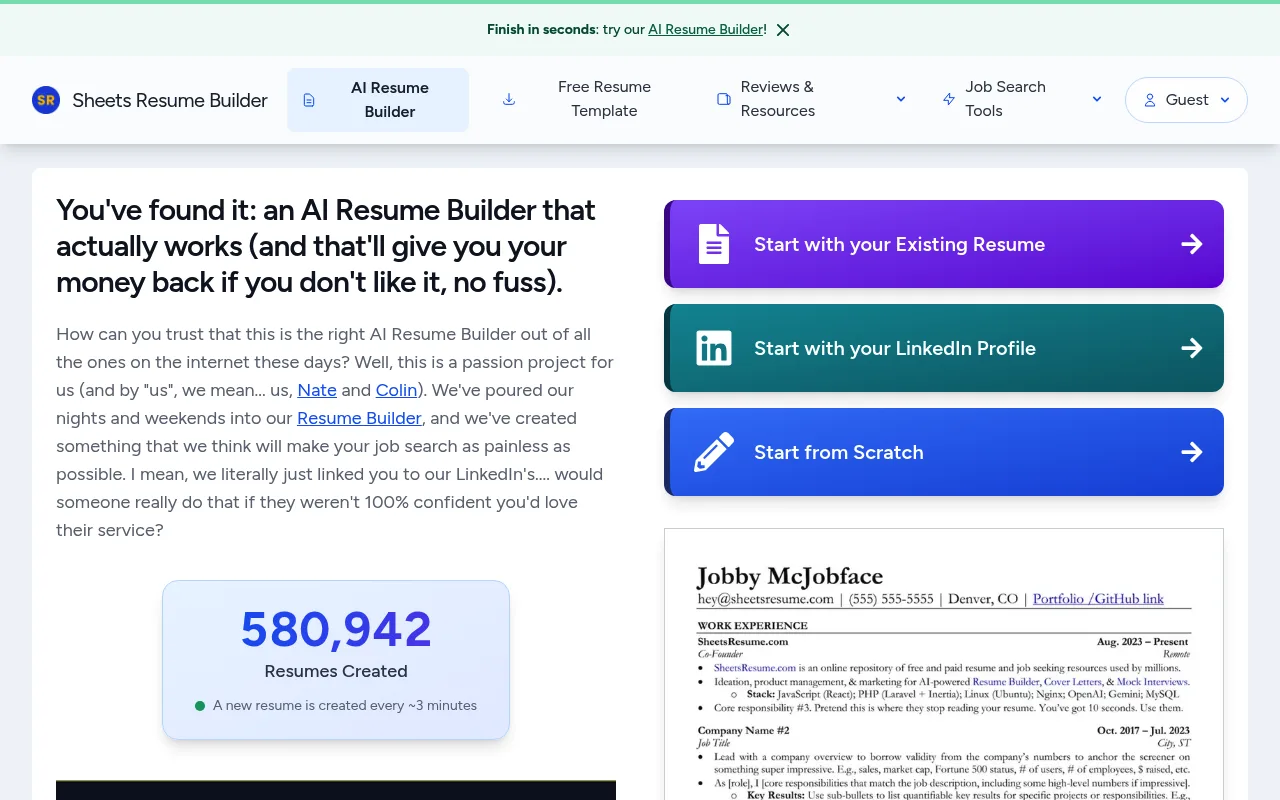Click the lightning bolt icon beside Job Search Tools
The image size is (1280, 800).
coord(949,99)
